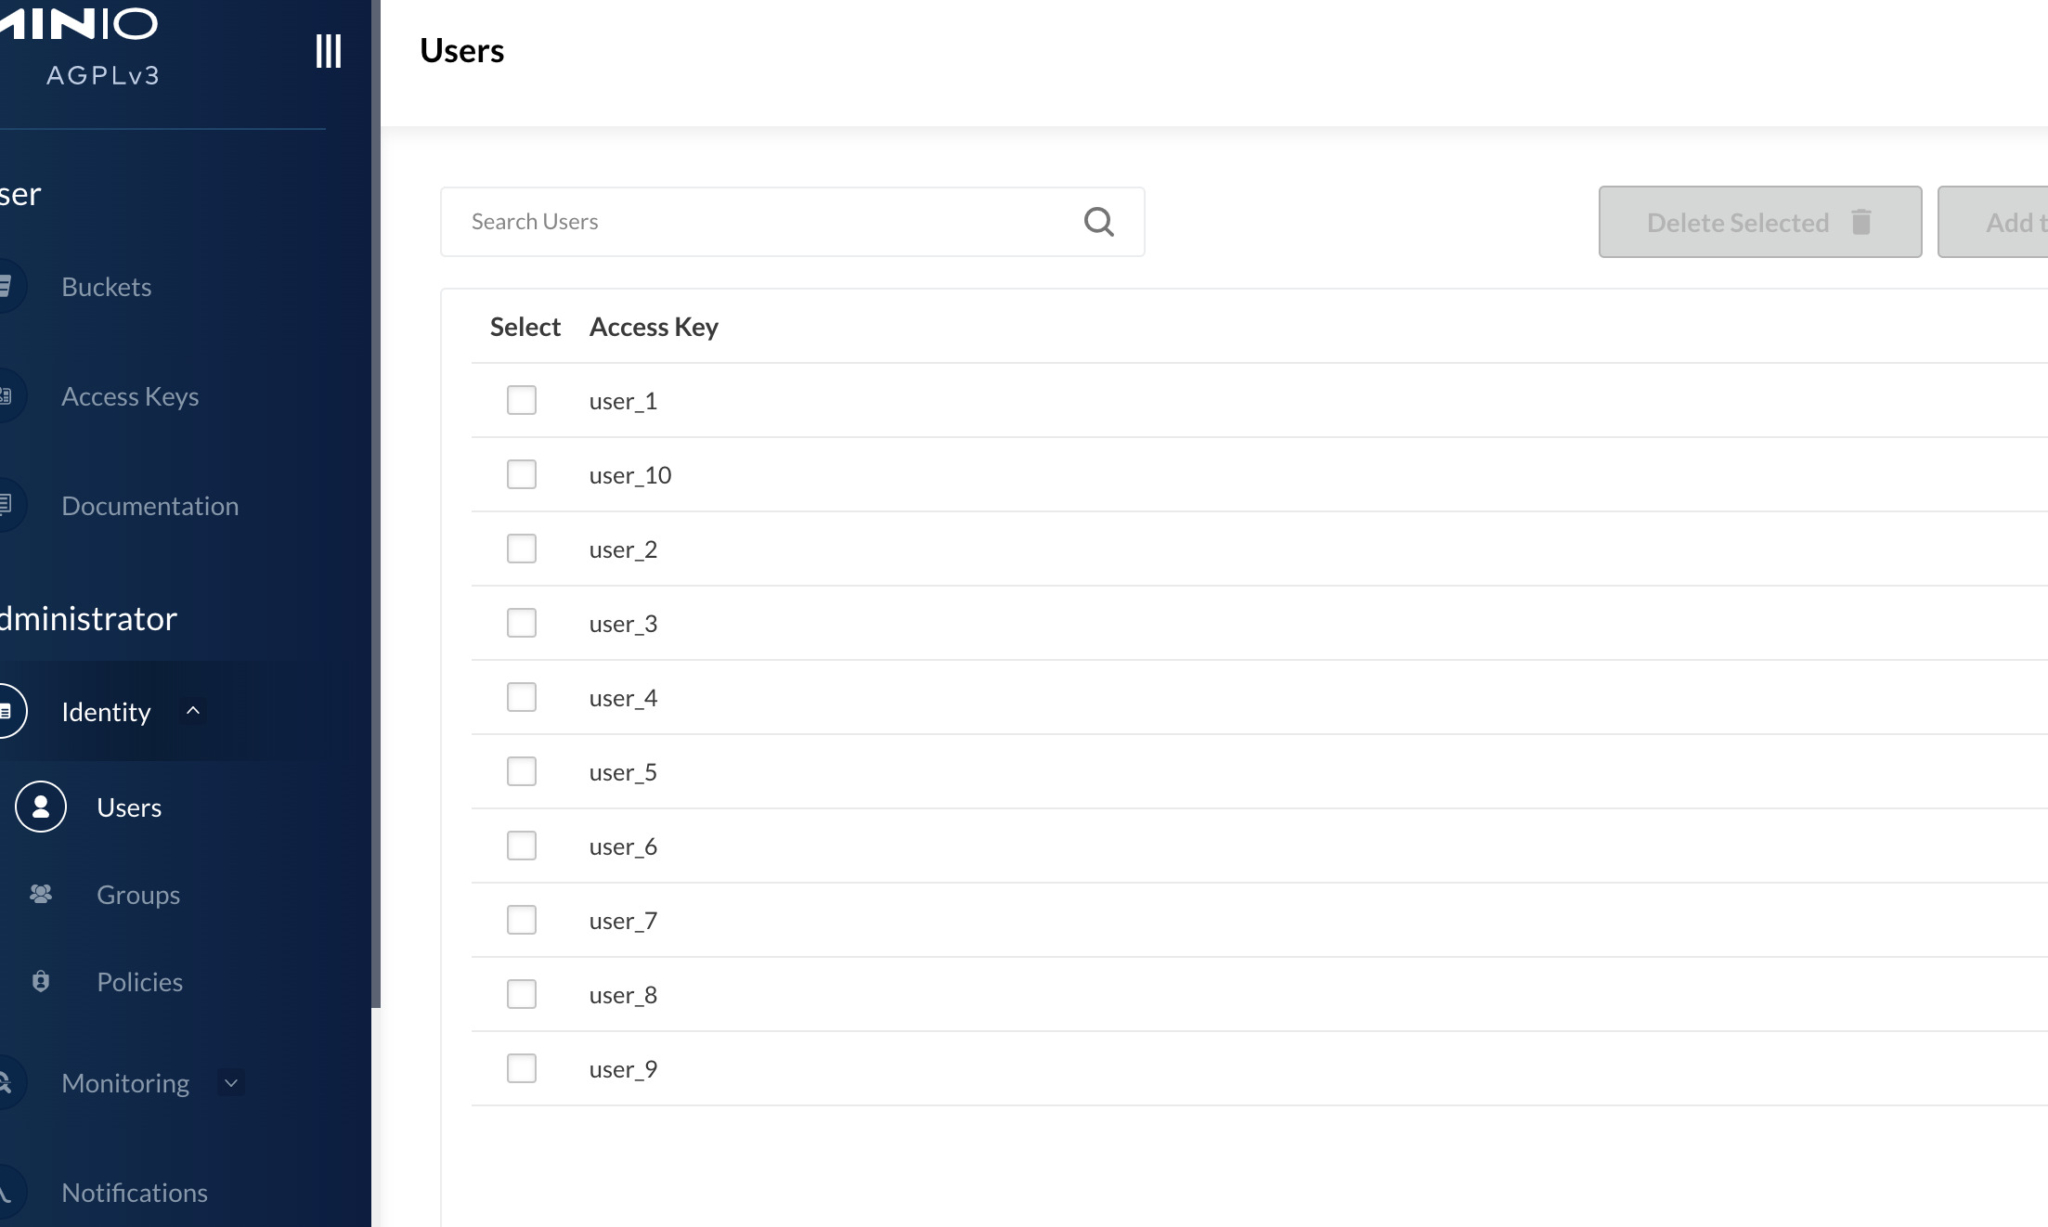Click the Users person icon in sidebar
This screenshot has width=2048, height=1227.
coord(41,807)
